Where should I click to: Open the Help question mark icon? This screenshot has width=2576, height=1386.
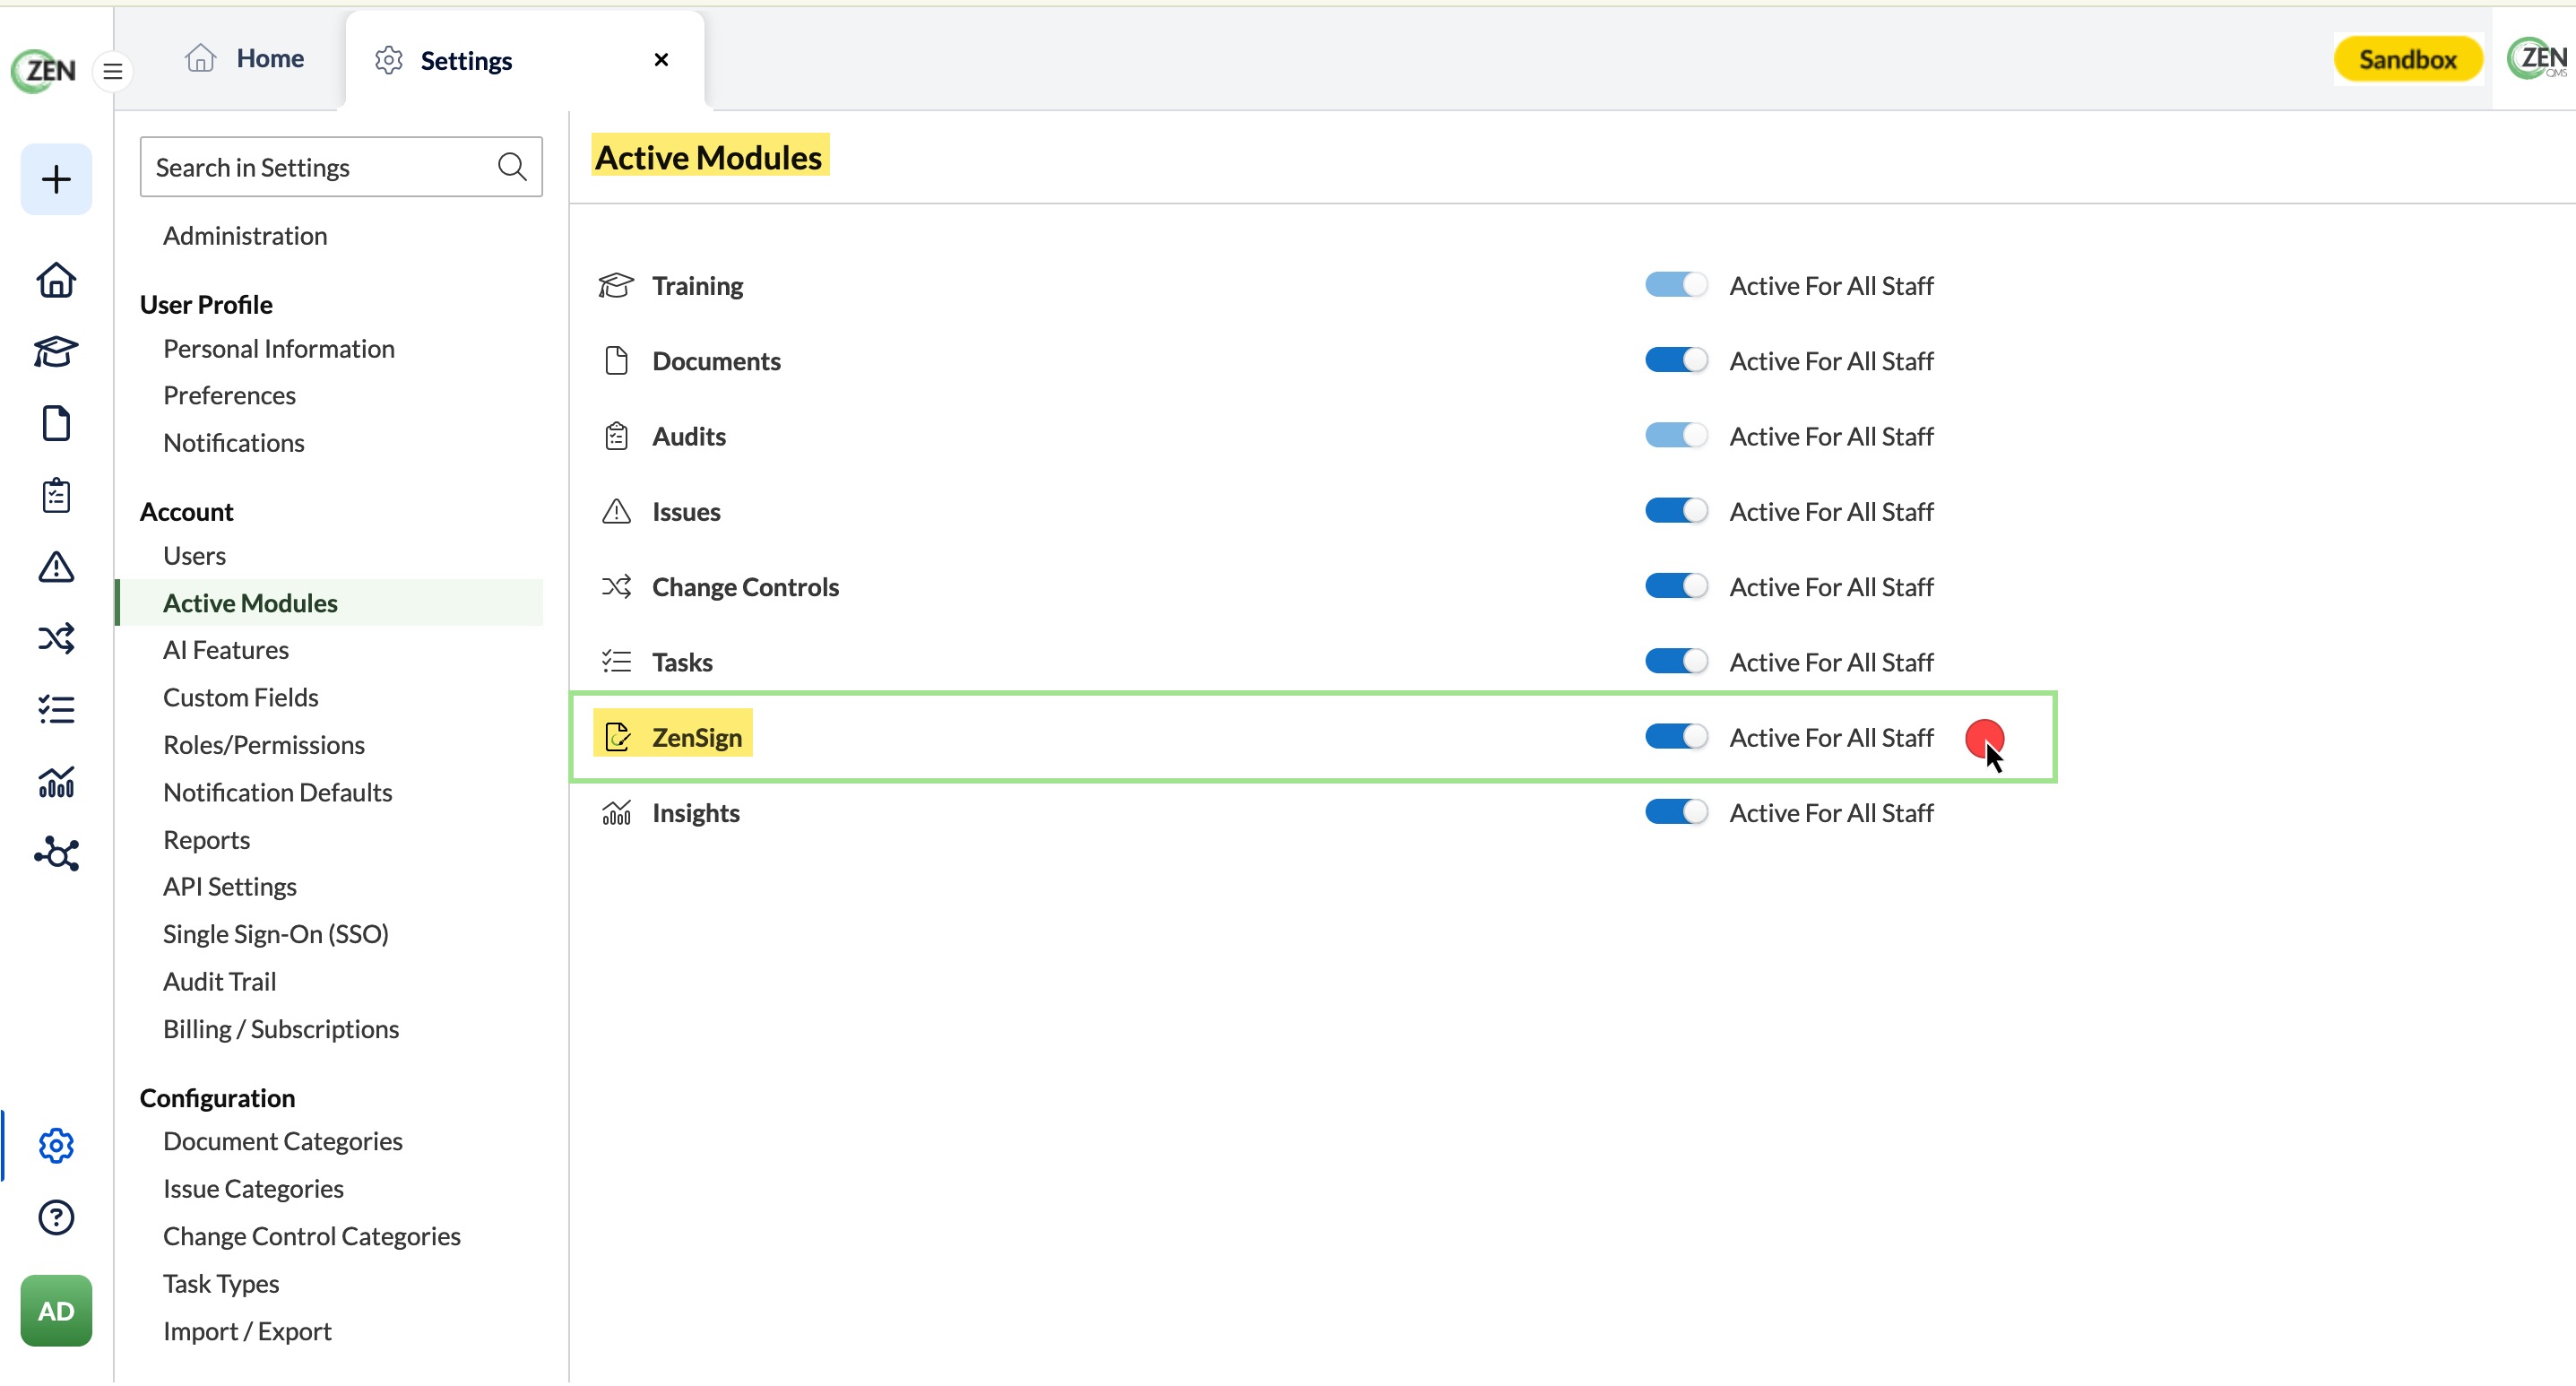[56, 1218]
